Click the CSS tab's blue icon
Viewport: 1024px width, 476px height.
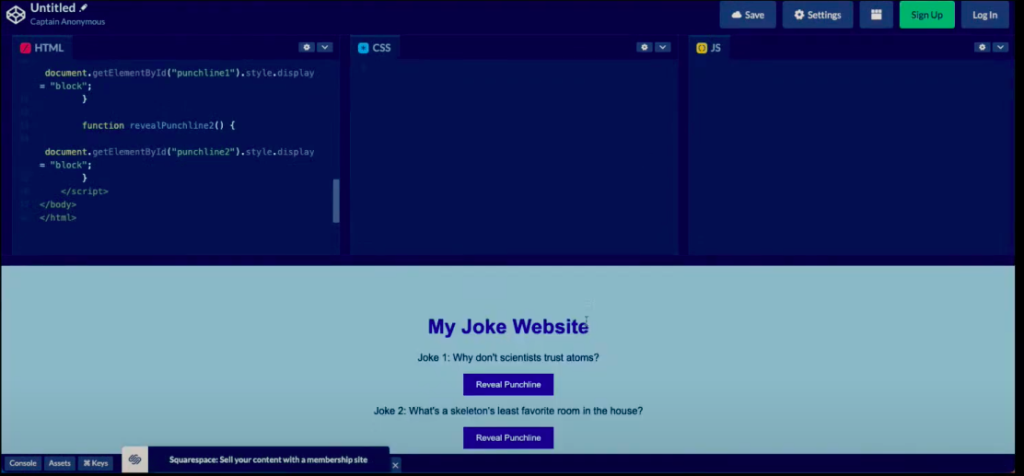pos(363,48)
